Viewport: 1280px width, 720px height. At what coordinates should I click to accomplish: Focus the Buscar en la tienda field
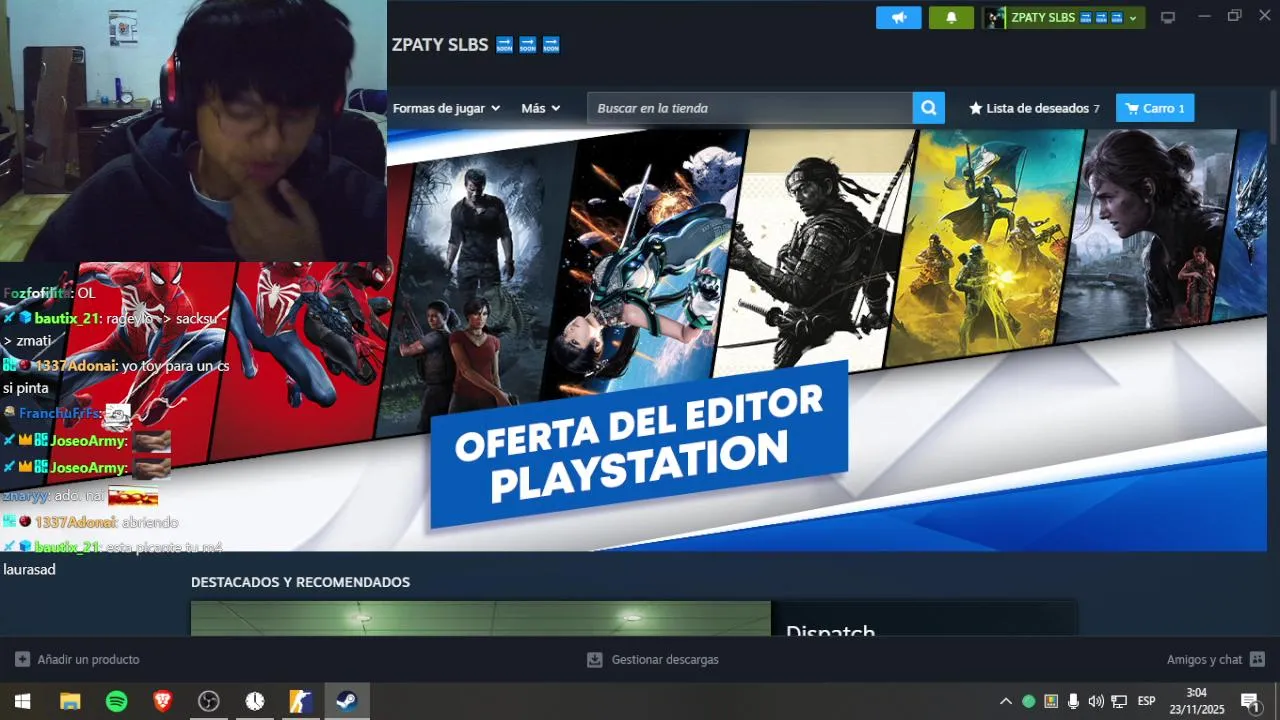point(750,108)
